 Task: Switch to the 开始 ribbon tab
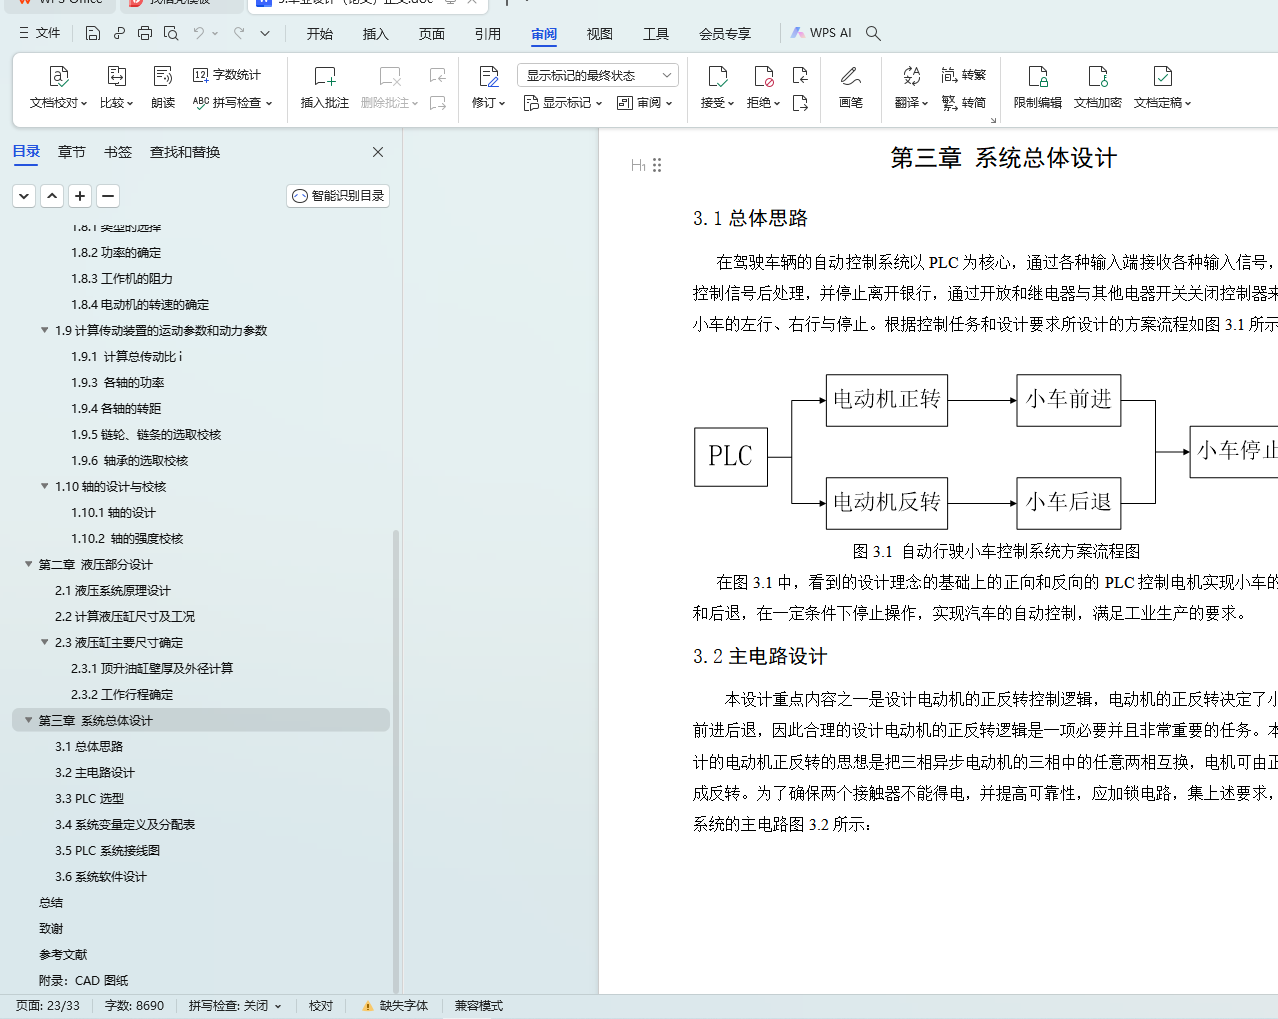point(320,34)
